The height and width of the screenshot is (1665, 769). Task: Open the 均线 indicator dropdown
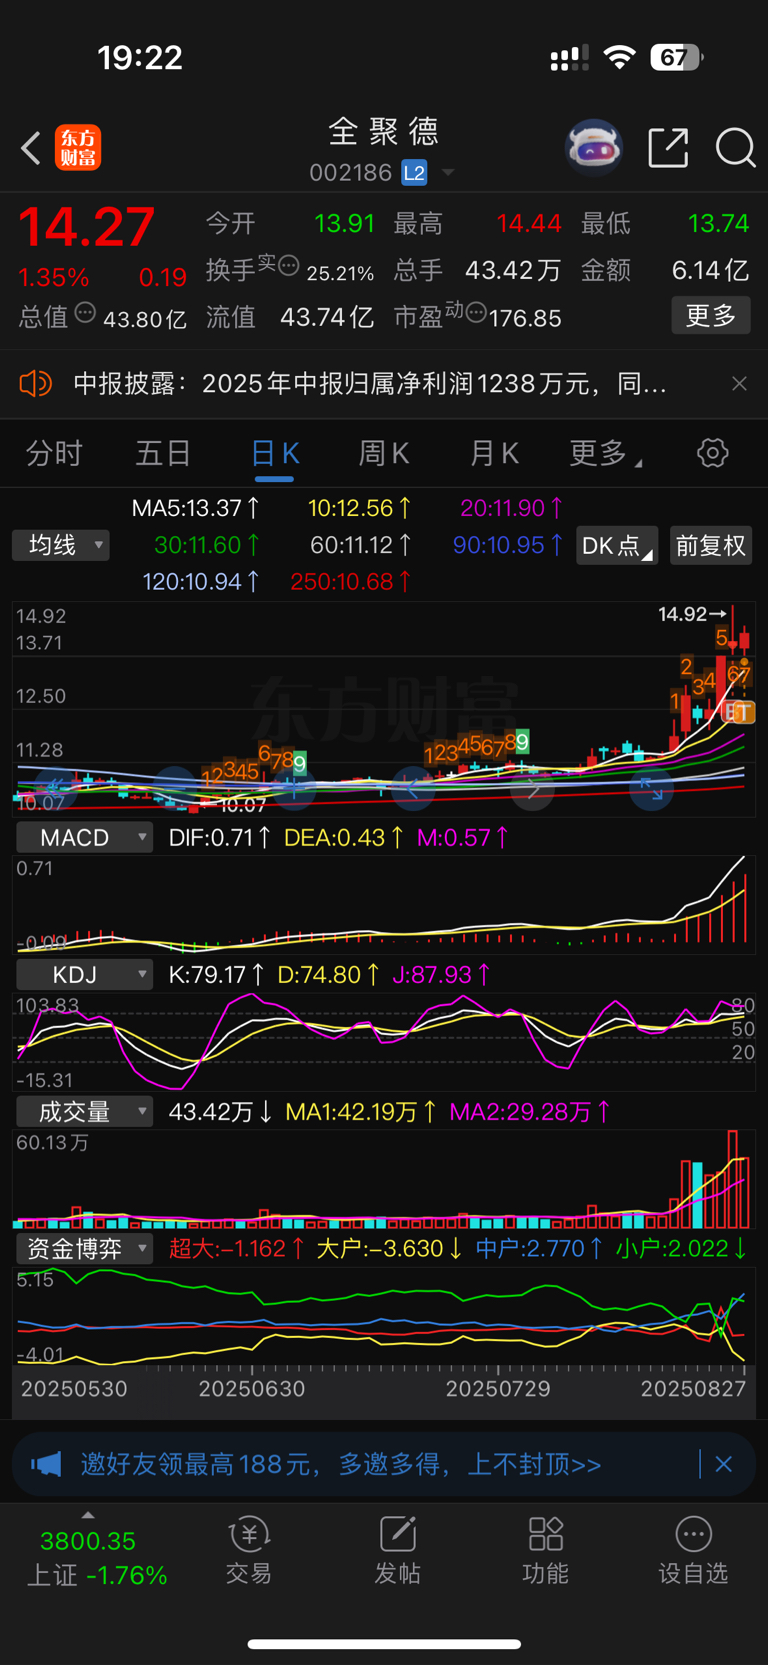tap(61, 545)
